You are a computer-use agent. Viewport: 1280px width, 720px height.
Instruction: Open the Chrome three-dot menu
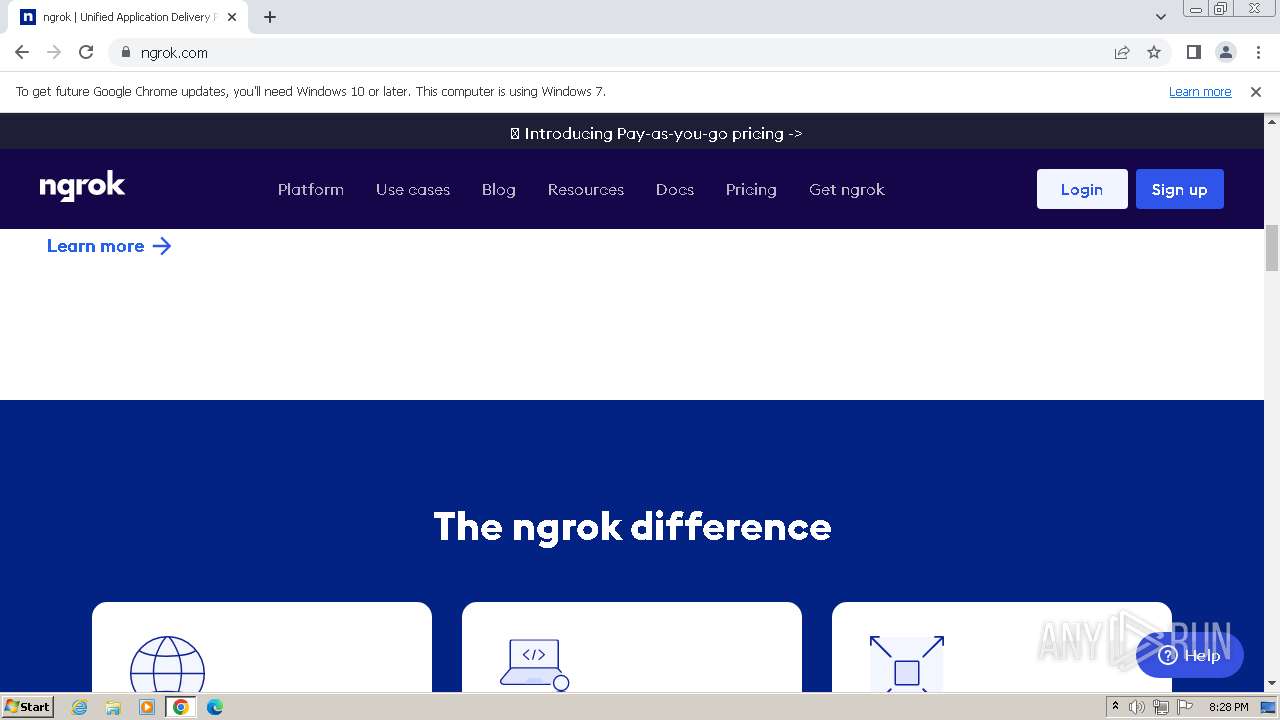1258,52
